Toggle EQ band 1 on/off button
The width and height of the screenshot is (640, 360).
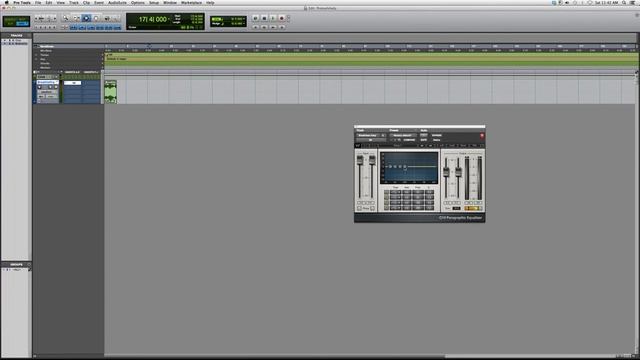387,193
